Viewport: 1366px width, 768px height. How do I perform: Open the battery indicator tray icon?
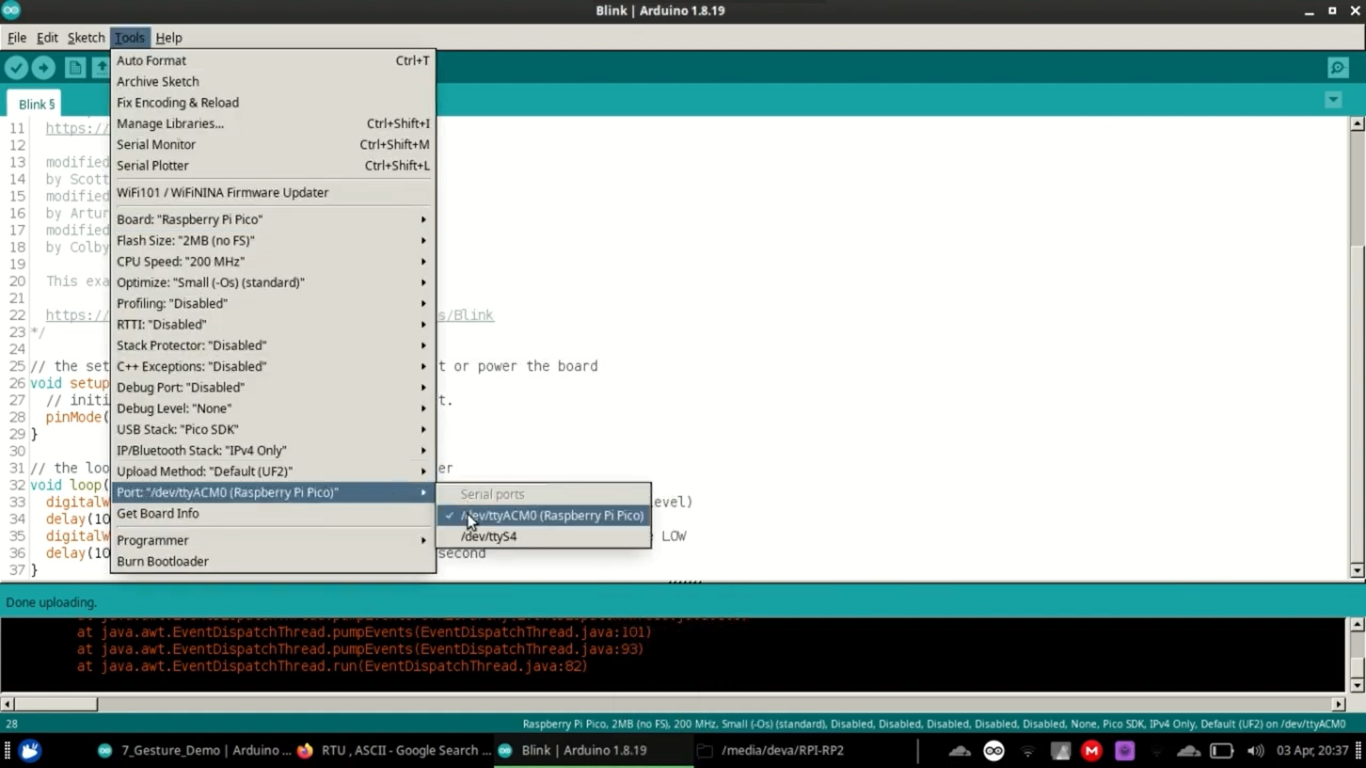(1221, 751)
